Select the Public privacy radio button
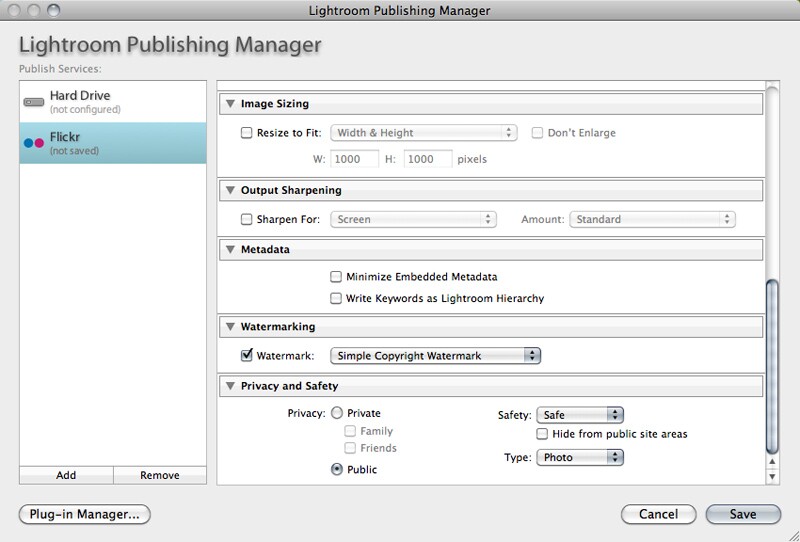This screenshot has height=542, width=800. point(337,469)
